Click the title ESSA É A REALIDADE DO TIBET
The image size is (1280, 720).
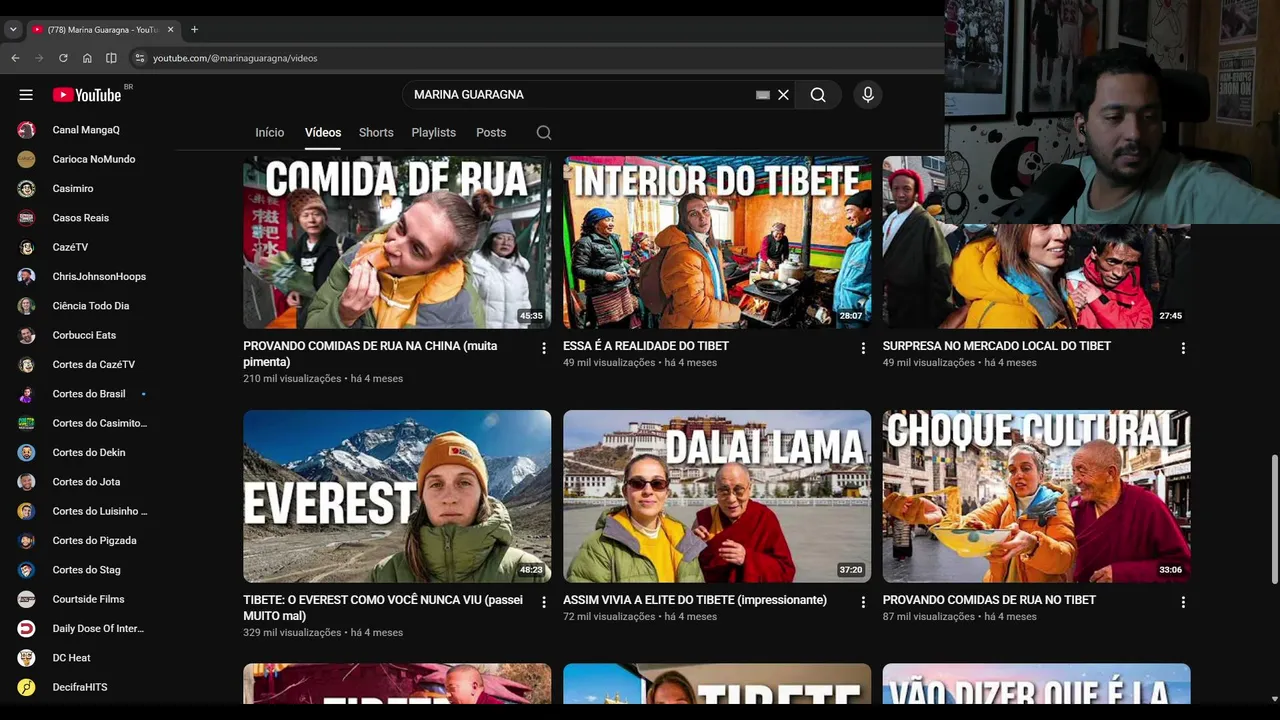point(646,346)
